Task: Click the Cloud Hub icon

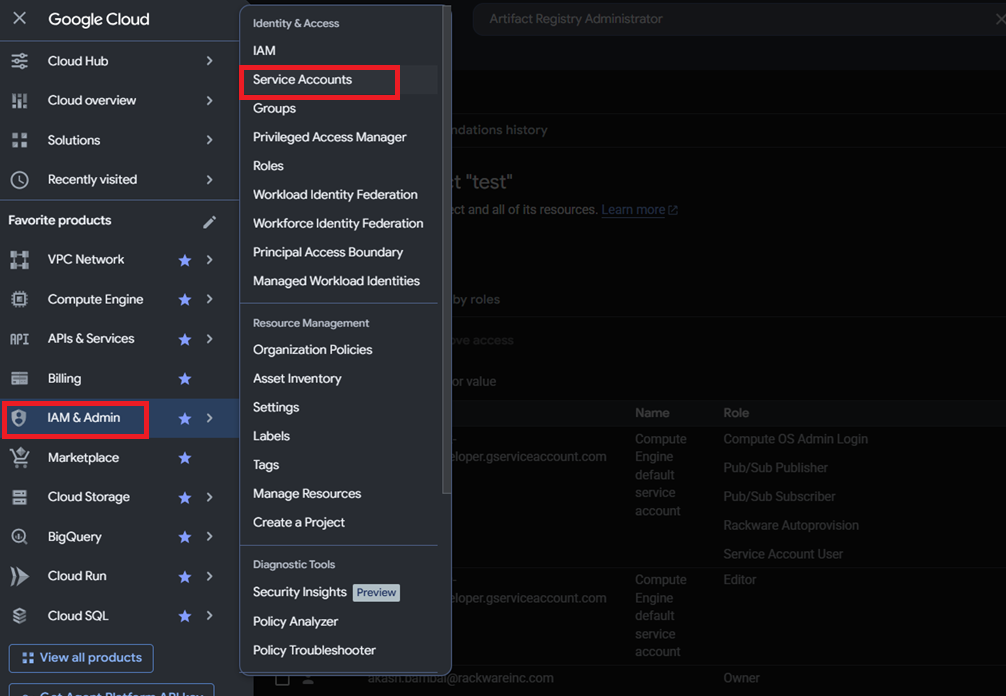Action: pyautogui.click(x=20, y=61)
